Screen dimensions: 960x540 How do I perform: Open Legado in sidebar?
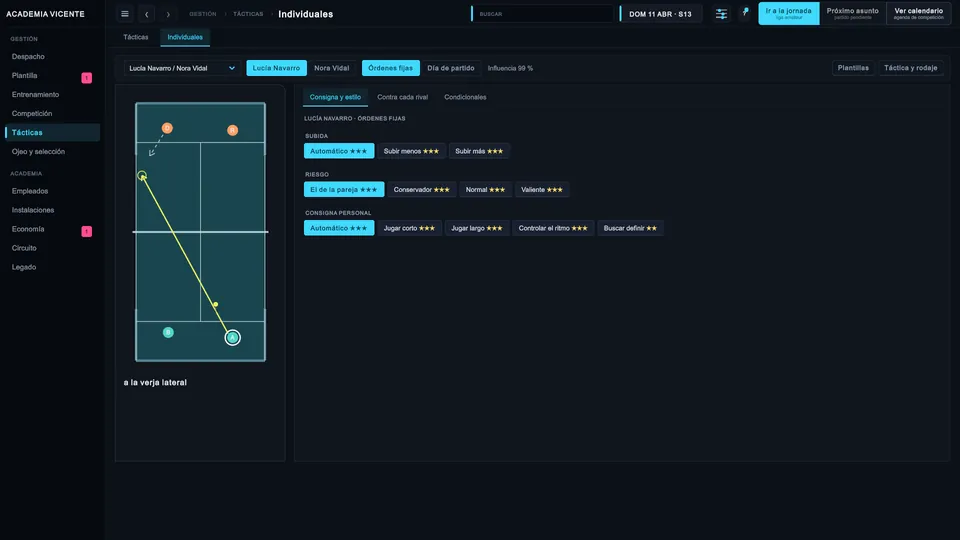53,267
